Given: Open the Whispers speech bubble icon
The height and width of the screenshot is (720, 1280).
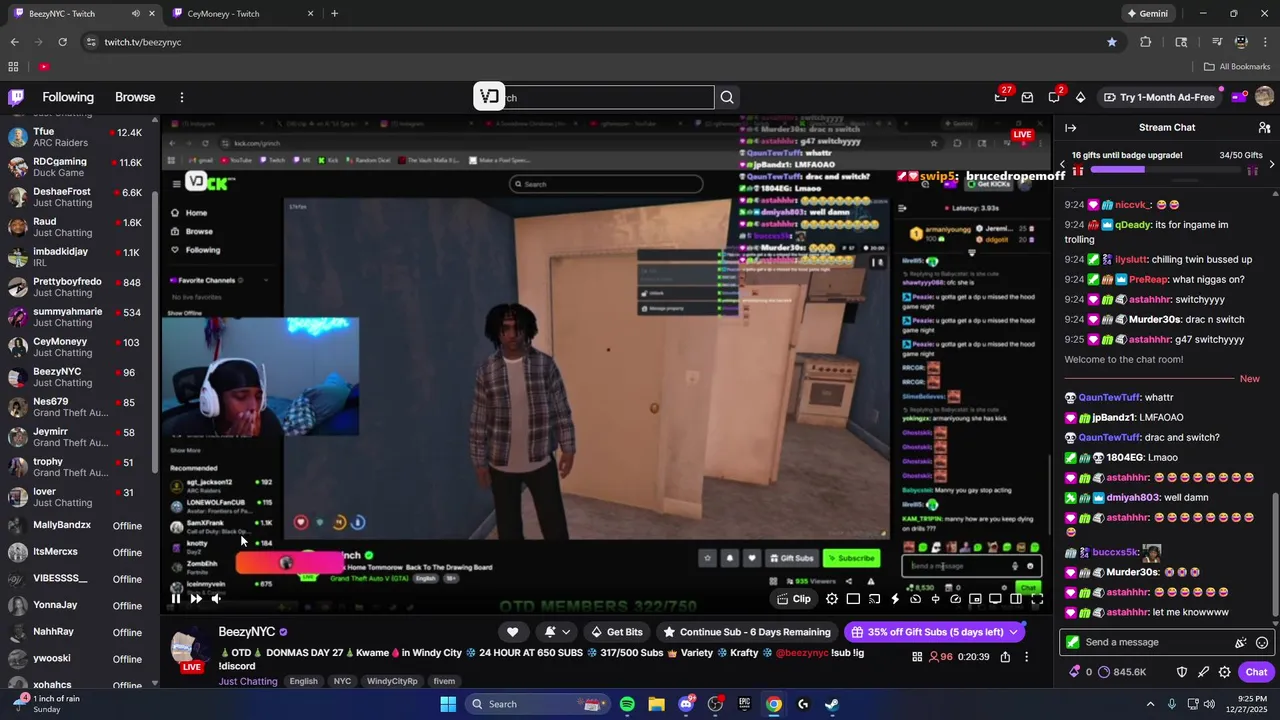Looking at the screenshot, I should pos(1054,97).
